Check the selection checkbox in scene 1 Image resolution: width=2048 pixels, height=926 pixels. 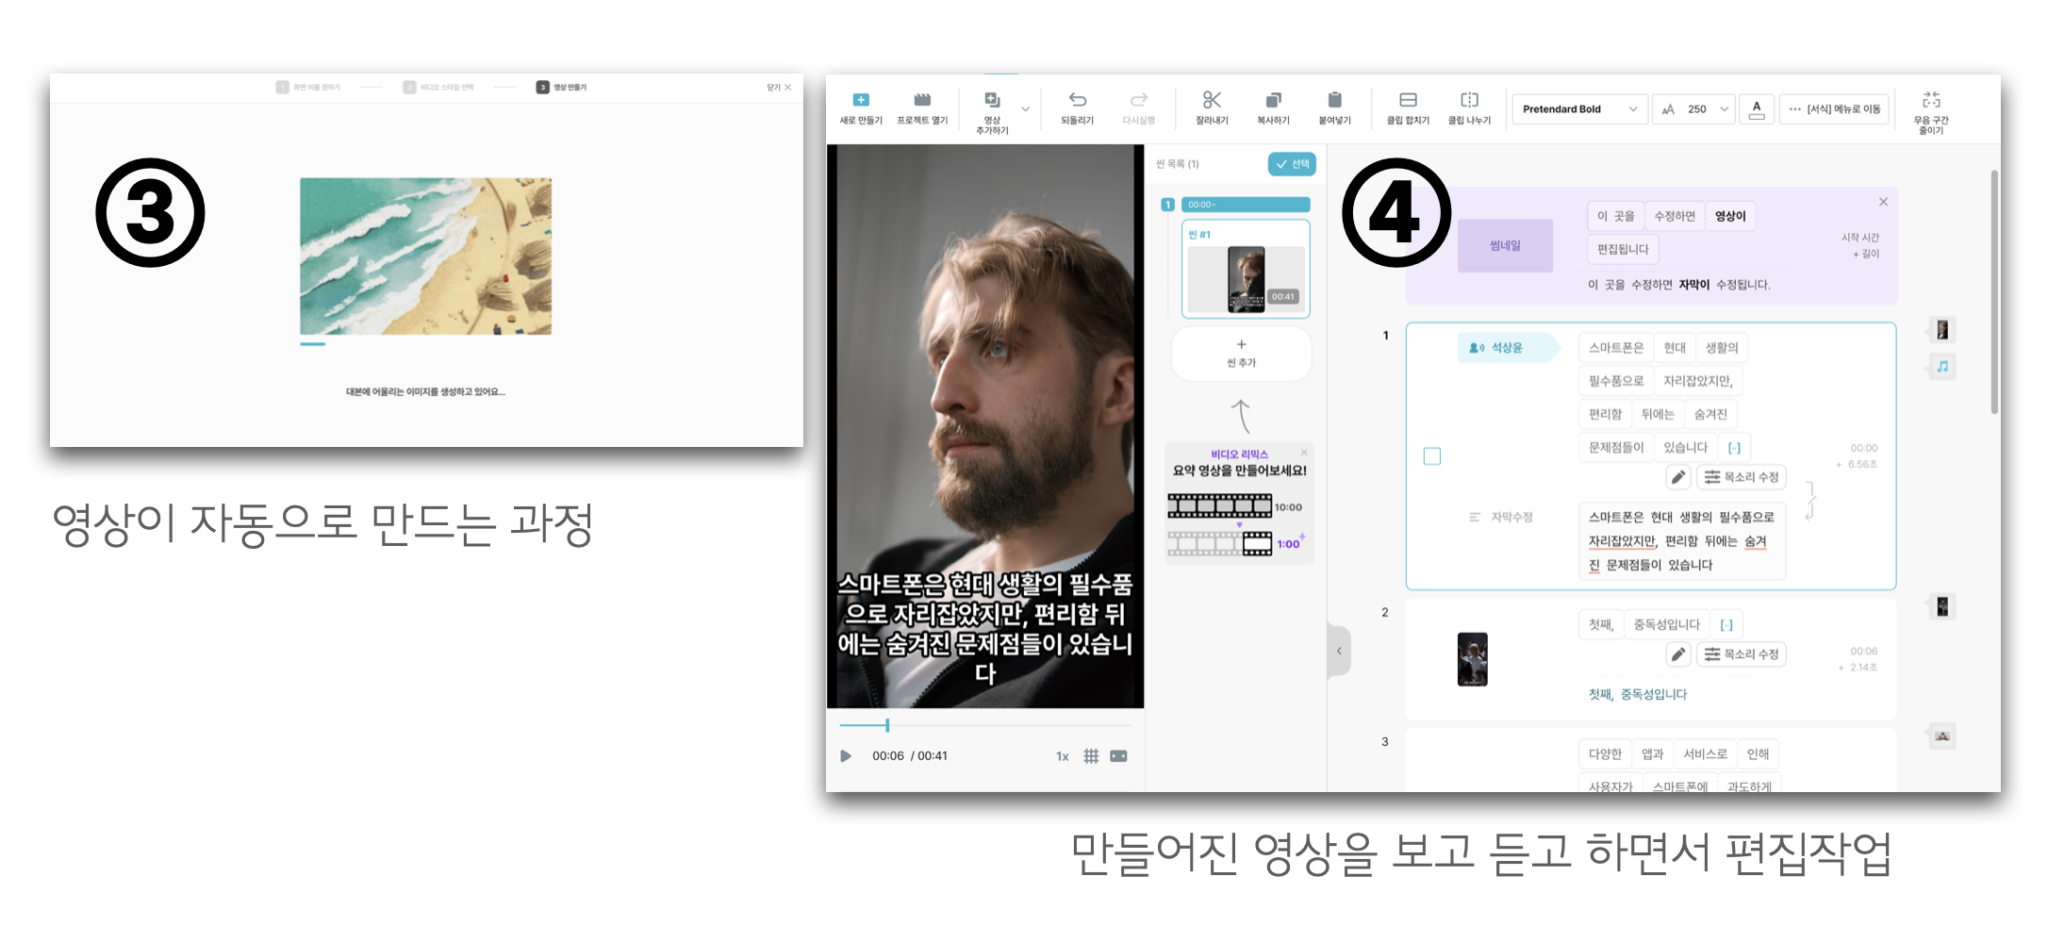(x=1432, y=455)
